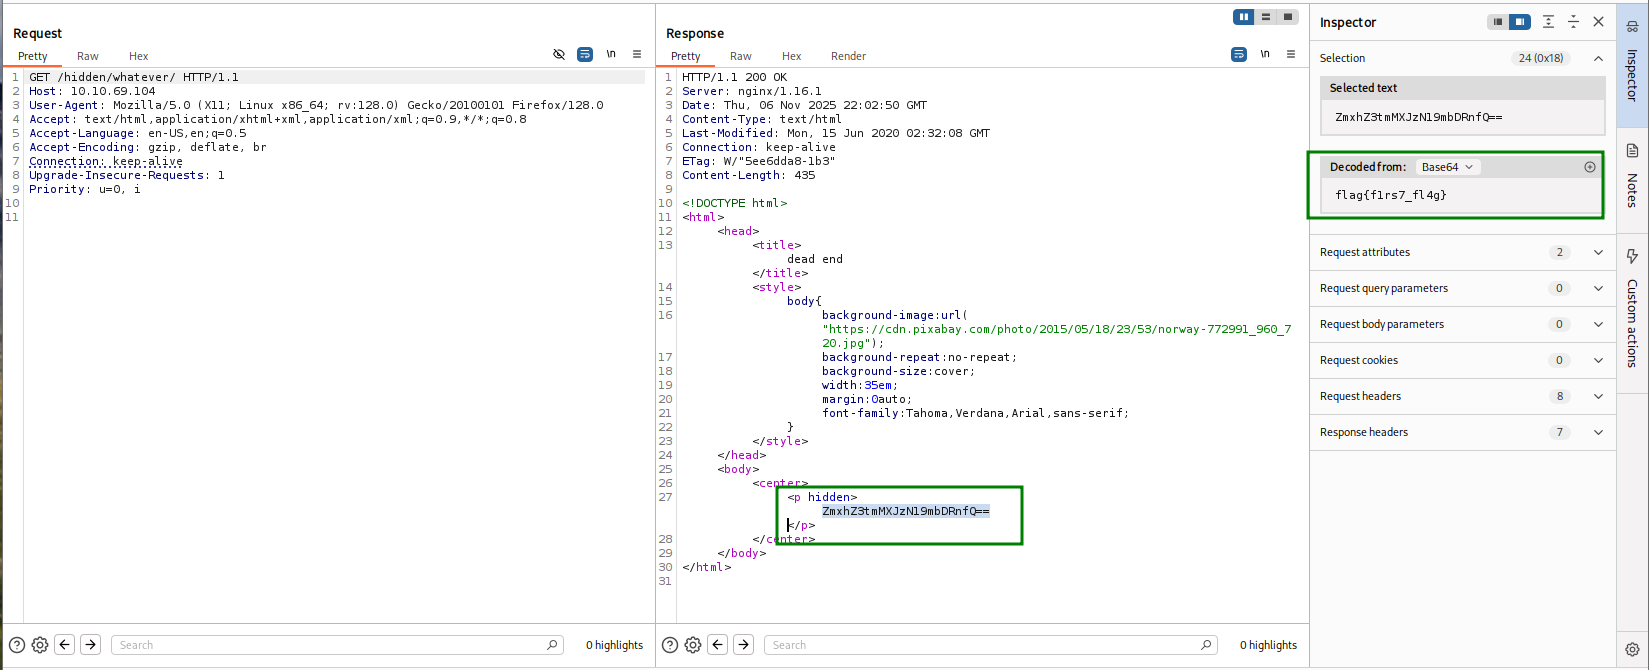This screenshot has width=1649, height=670.
Task: Expand Response headers section
Action: click(x=1598, y=432)
